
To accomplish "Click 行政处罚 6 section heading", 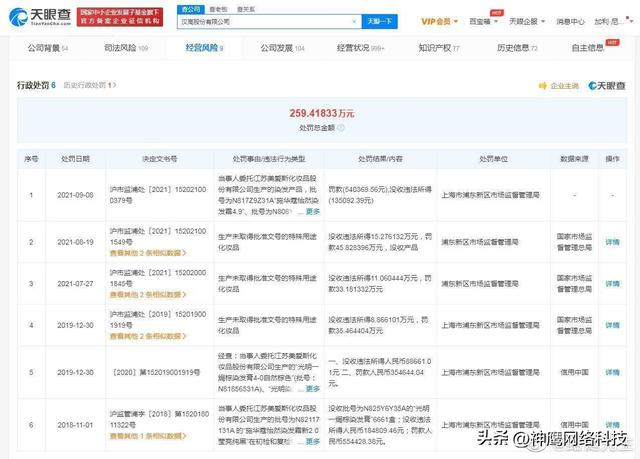I will 36,85.
